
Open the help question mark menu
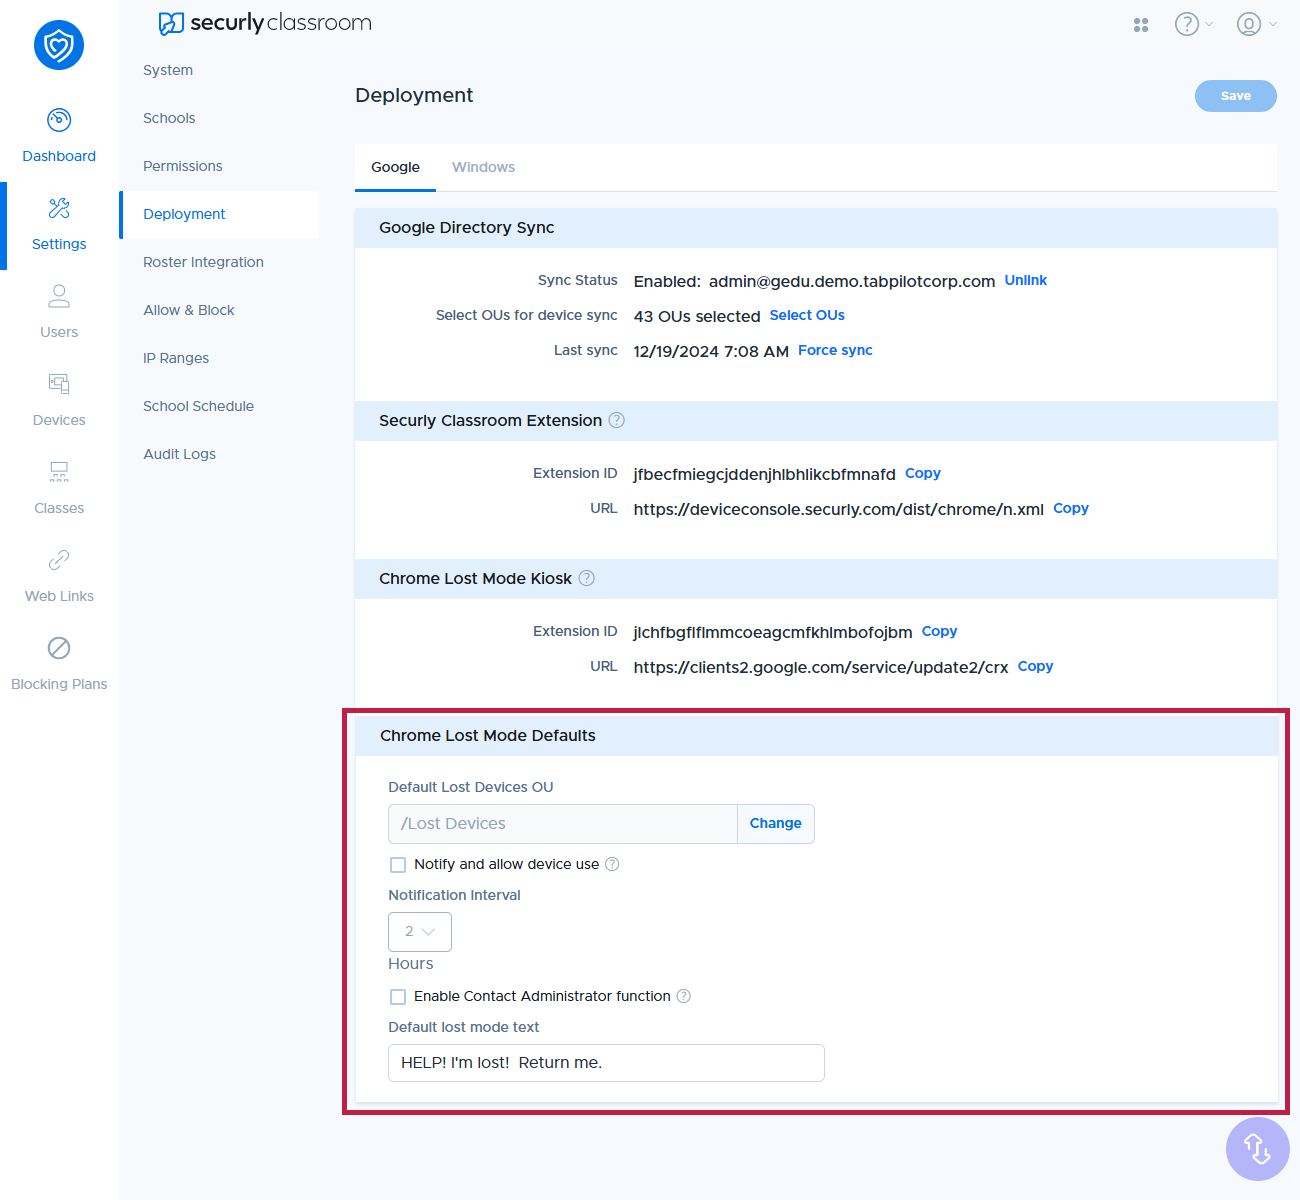(1187, 24)
